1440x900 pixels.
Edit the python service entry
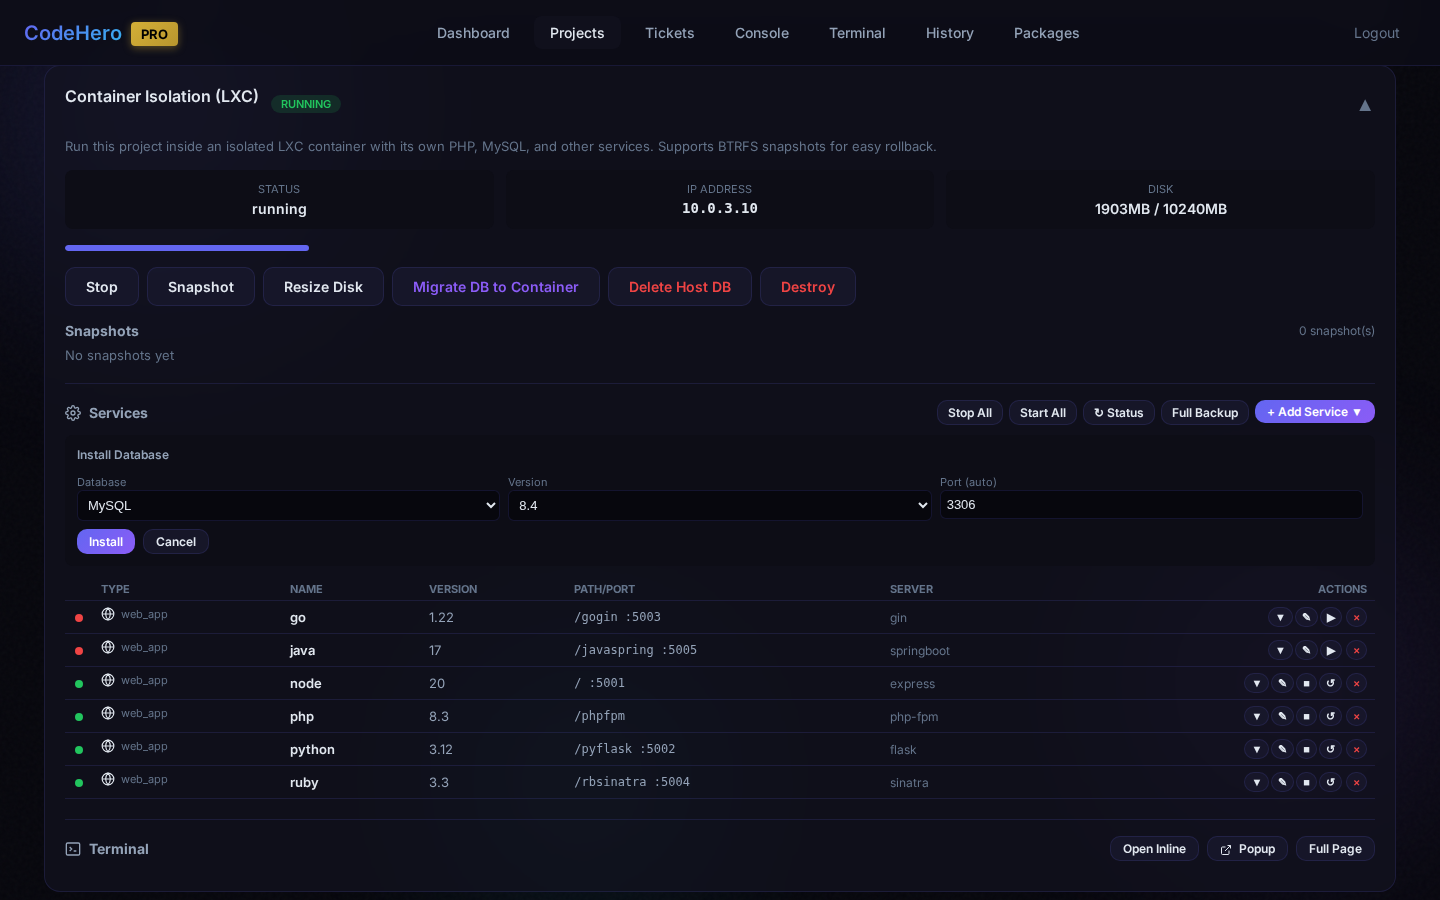pyautogui.click(x=1282, y=750)
